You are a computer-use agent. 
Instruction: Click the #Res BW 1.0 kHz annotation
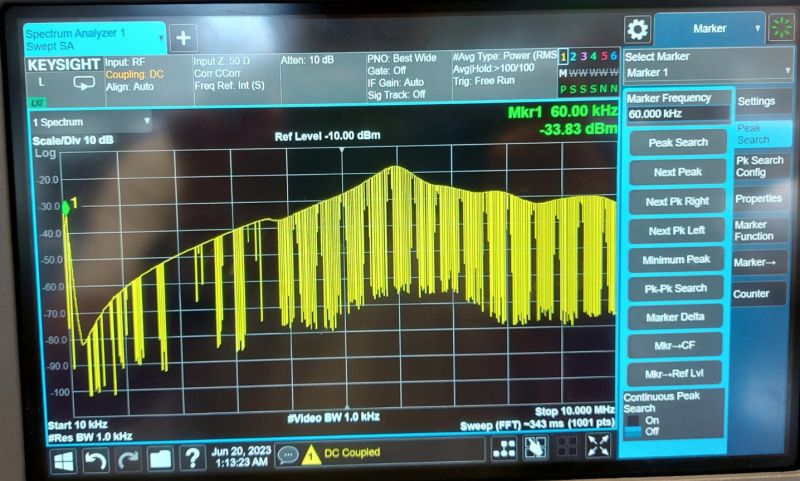pos(90,437)
